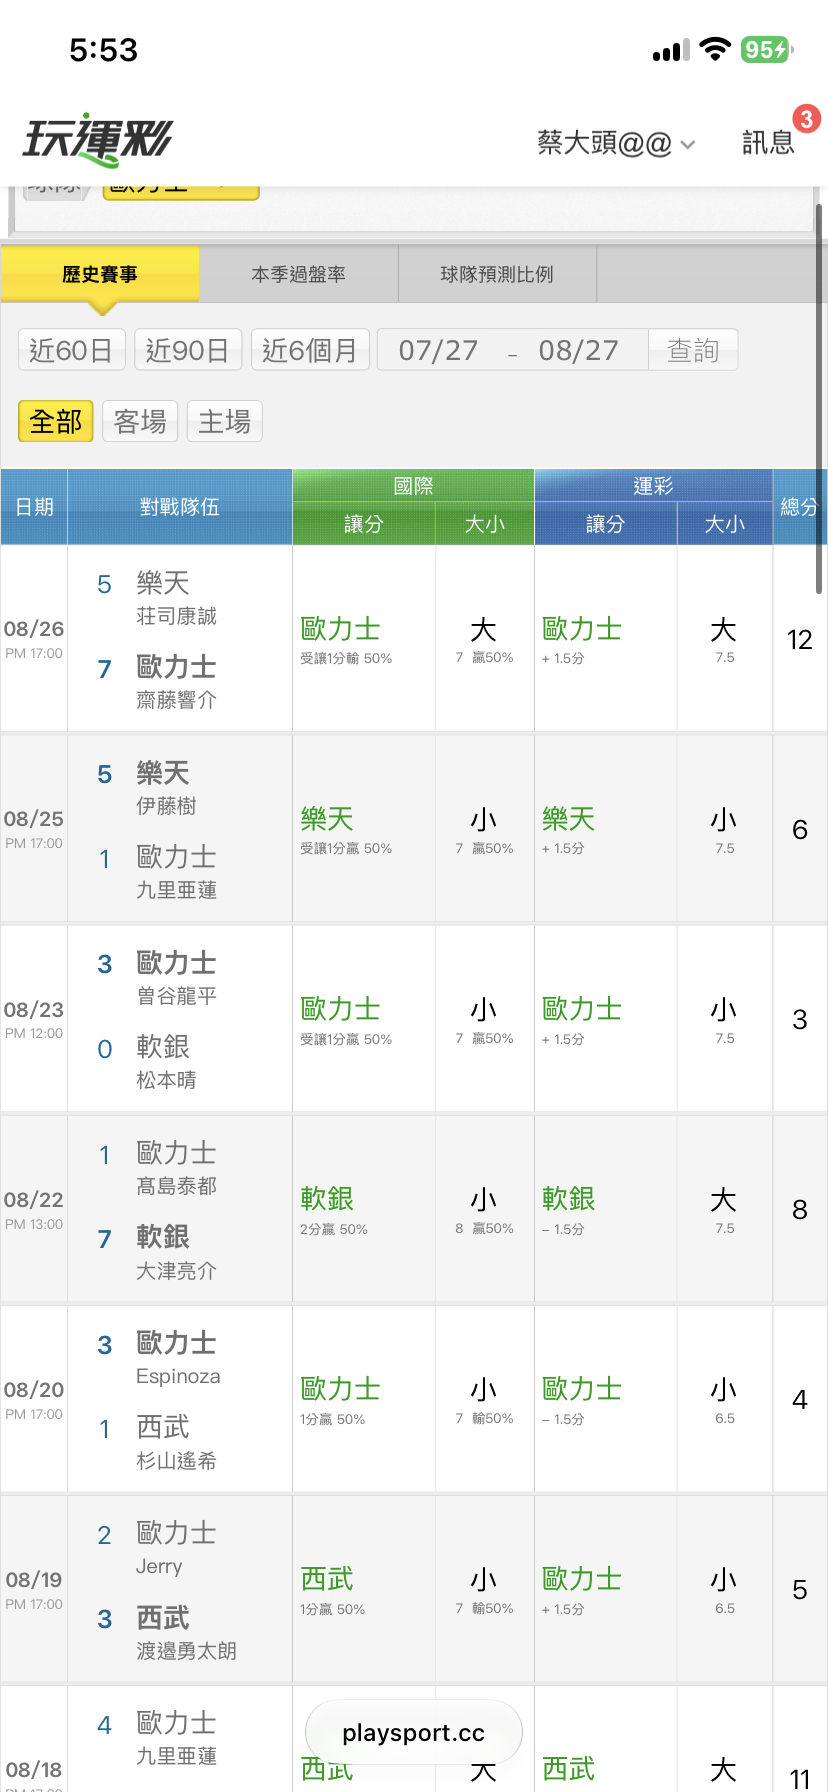Click the 08/19 date cell
The width and height of the screenshot is (828, 1792).
click(34, 1588)
